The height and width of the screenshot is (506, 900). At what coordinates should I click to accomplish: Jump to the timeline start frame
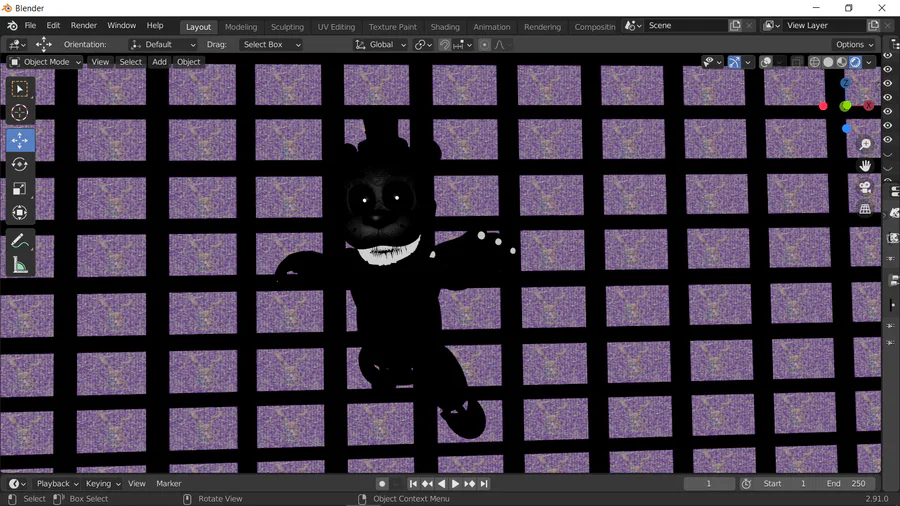(x=413, y=484)
